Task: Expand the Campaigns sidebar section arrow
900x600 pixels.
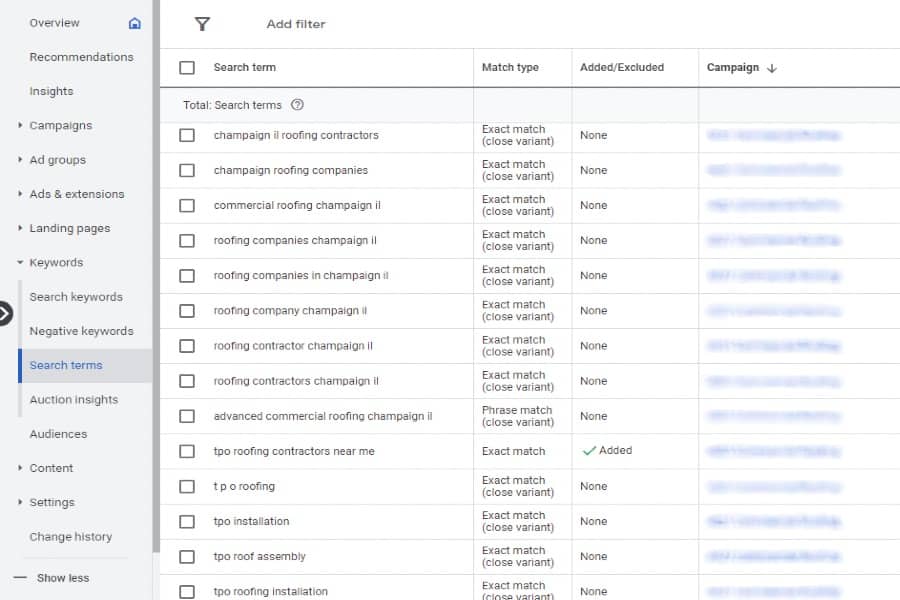Action: pos(20,125)
